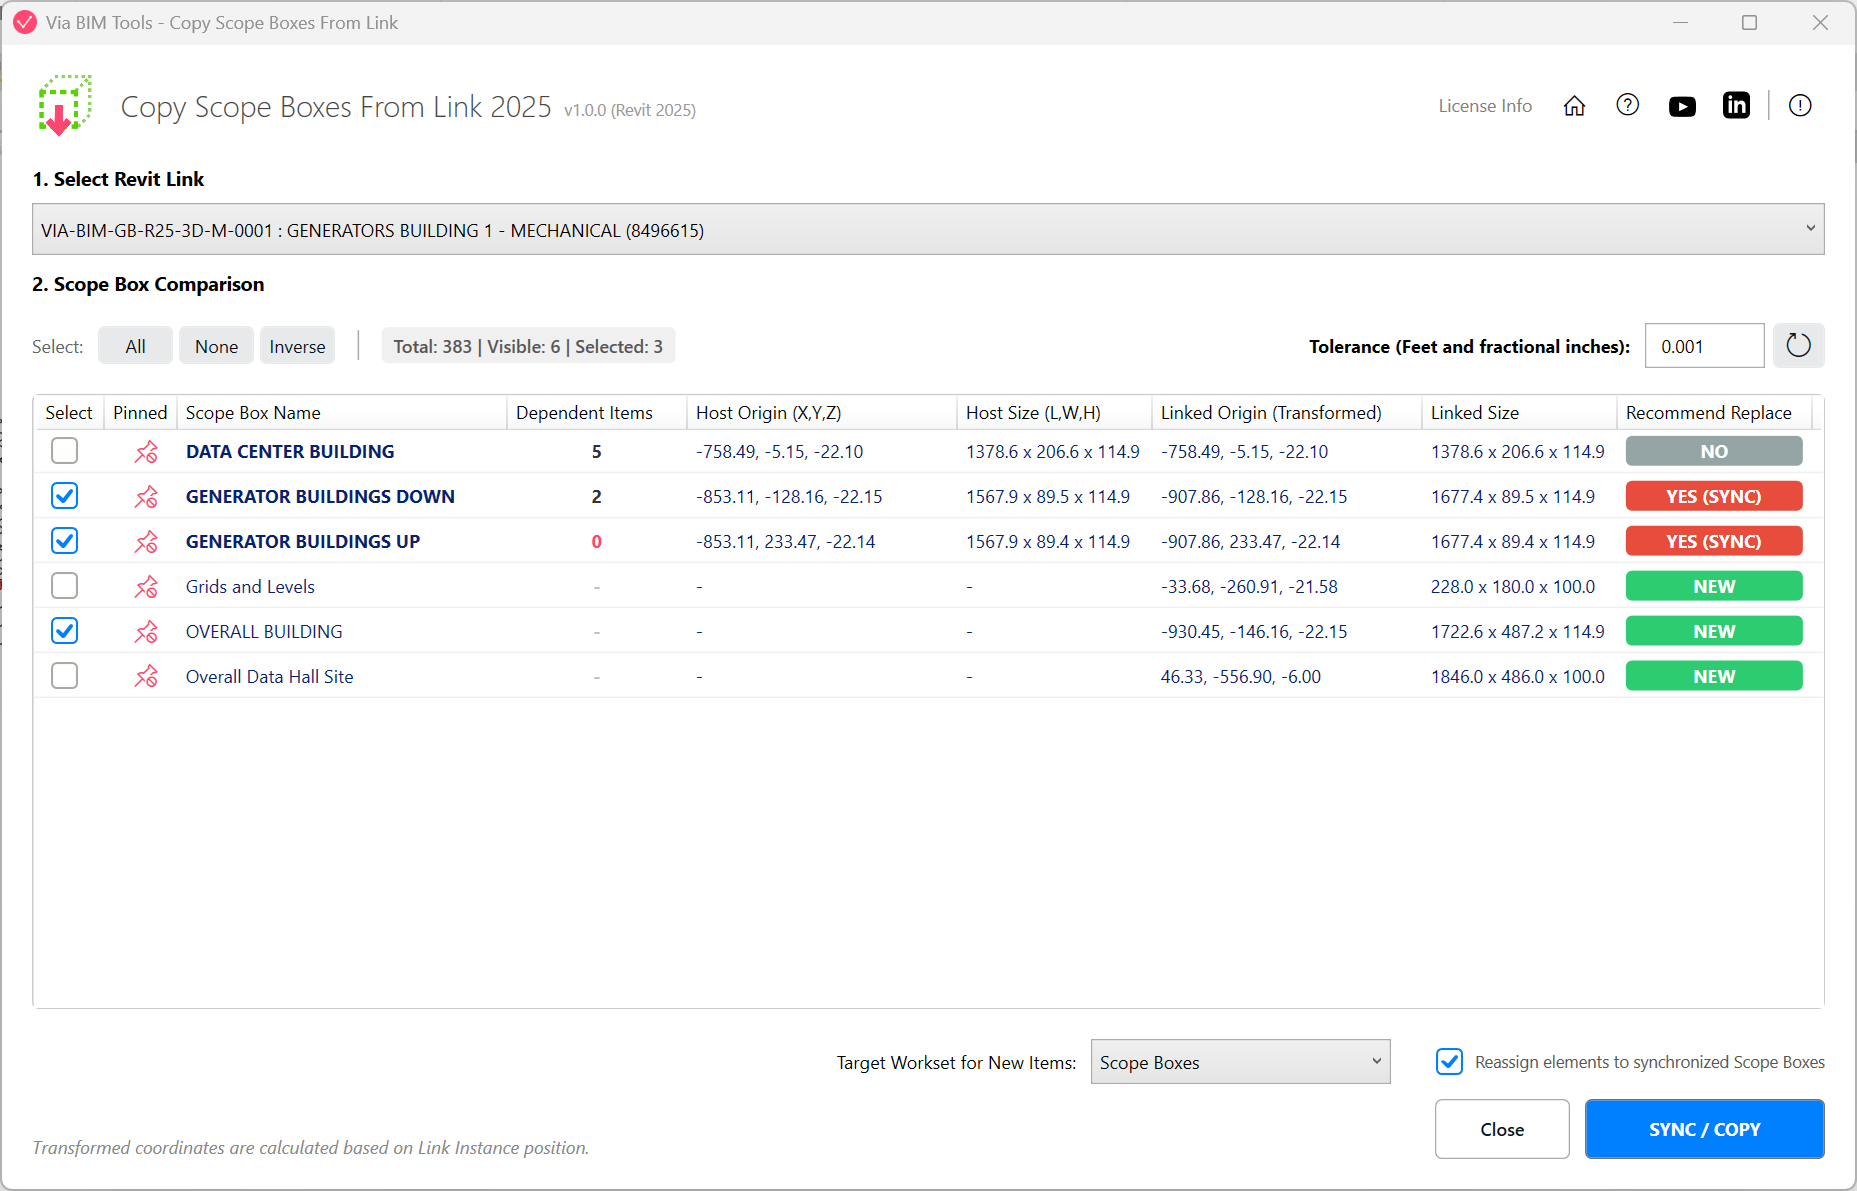Close the window with title bar X

(x=1820, y=22)
